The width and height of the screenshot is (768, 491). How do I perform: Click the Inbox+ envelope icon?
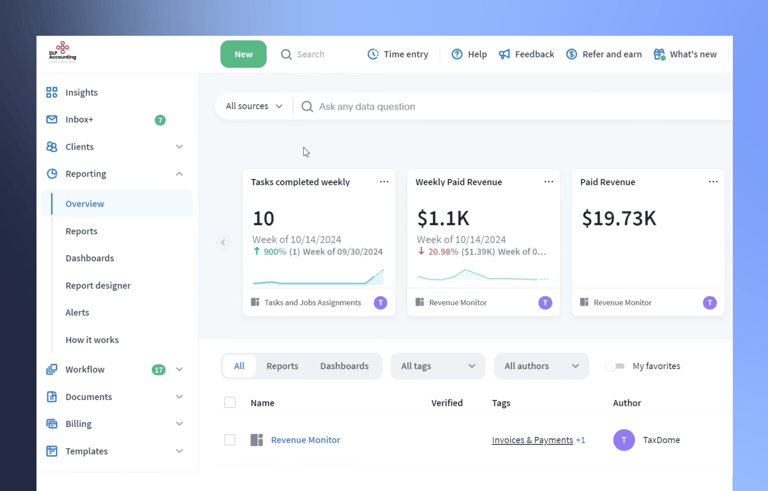point(52,119)
